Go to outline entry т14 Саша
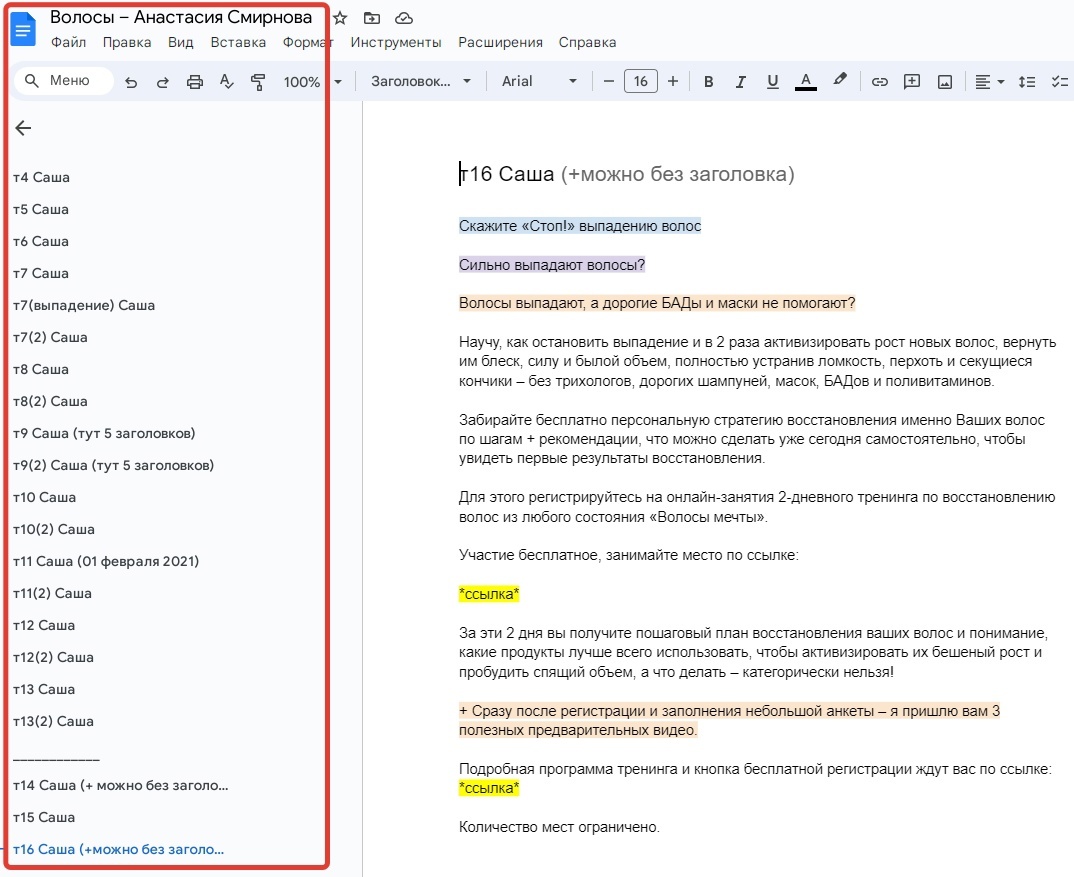The height and width of the screenshot is (877, 1074). 120,786
